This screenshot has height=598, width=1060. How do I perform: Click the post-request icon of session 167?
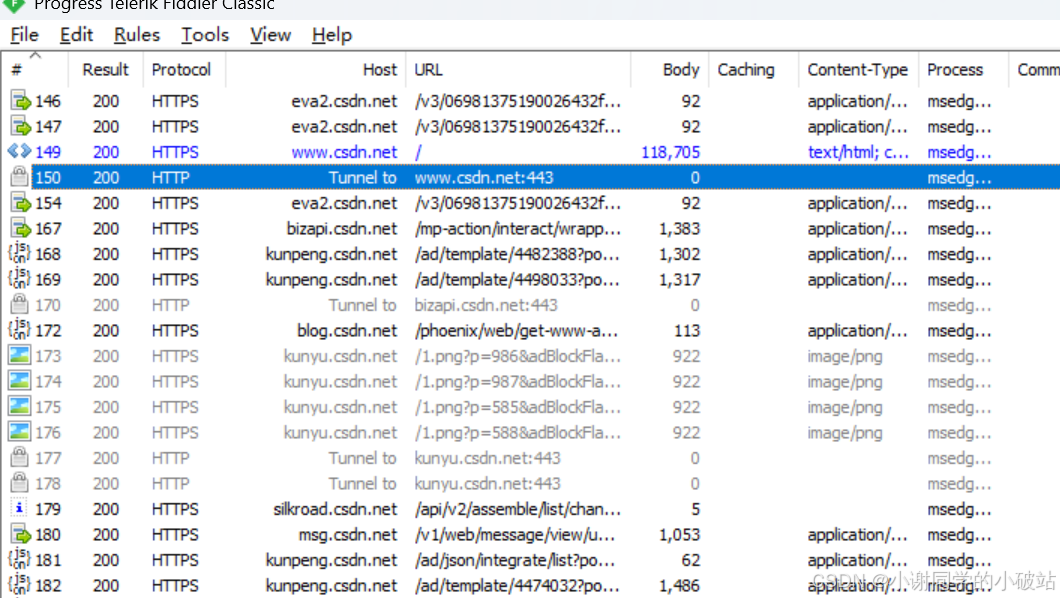tap(20, 228)
